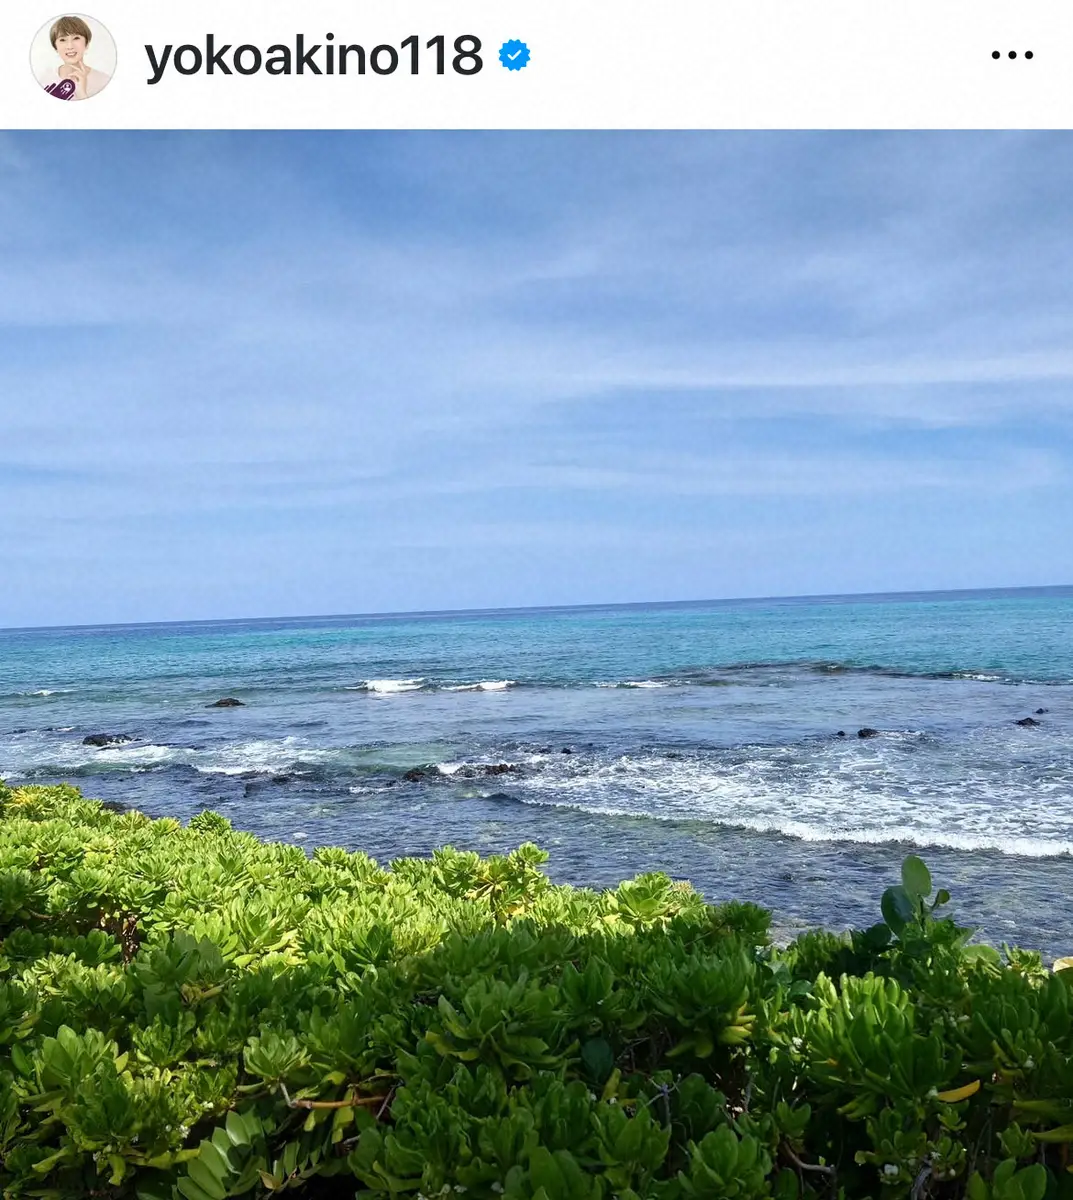The height and width of the screenshot is (1200, 1073).
Task: Click the ocean horizon line in photo
Action: 536,607
